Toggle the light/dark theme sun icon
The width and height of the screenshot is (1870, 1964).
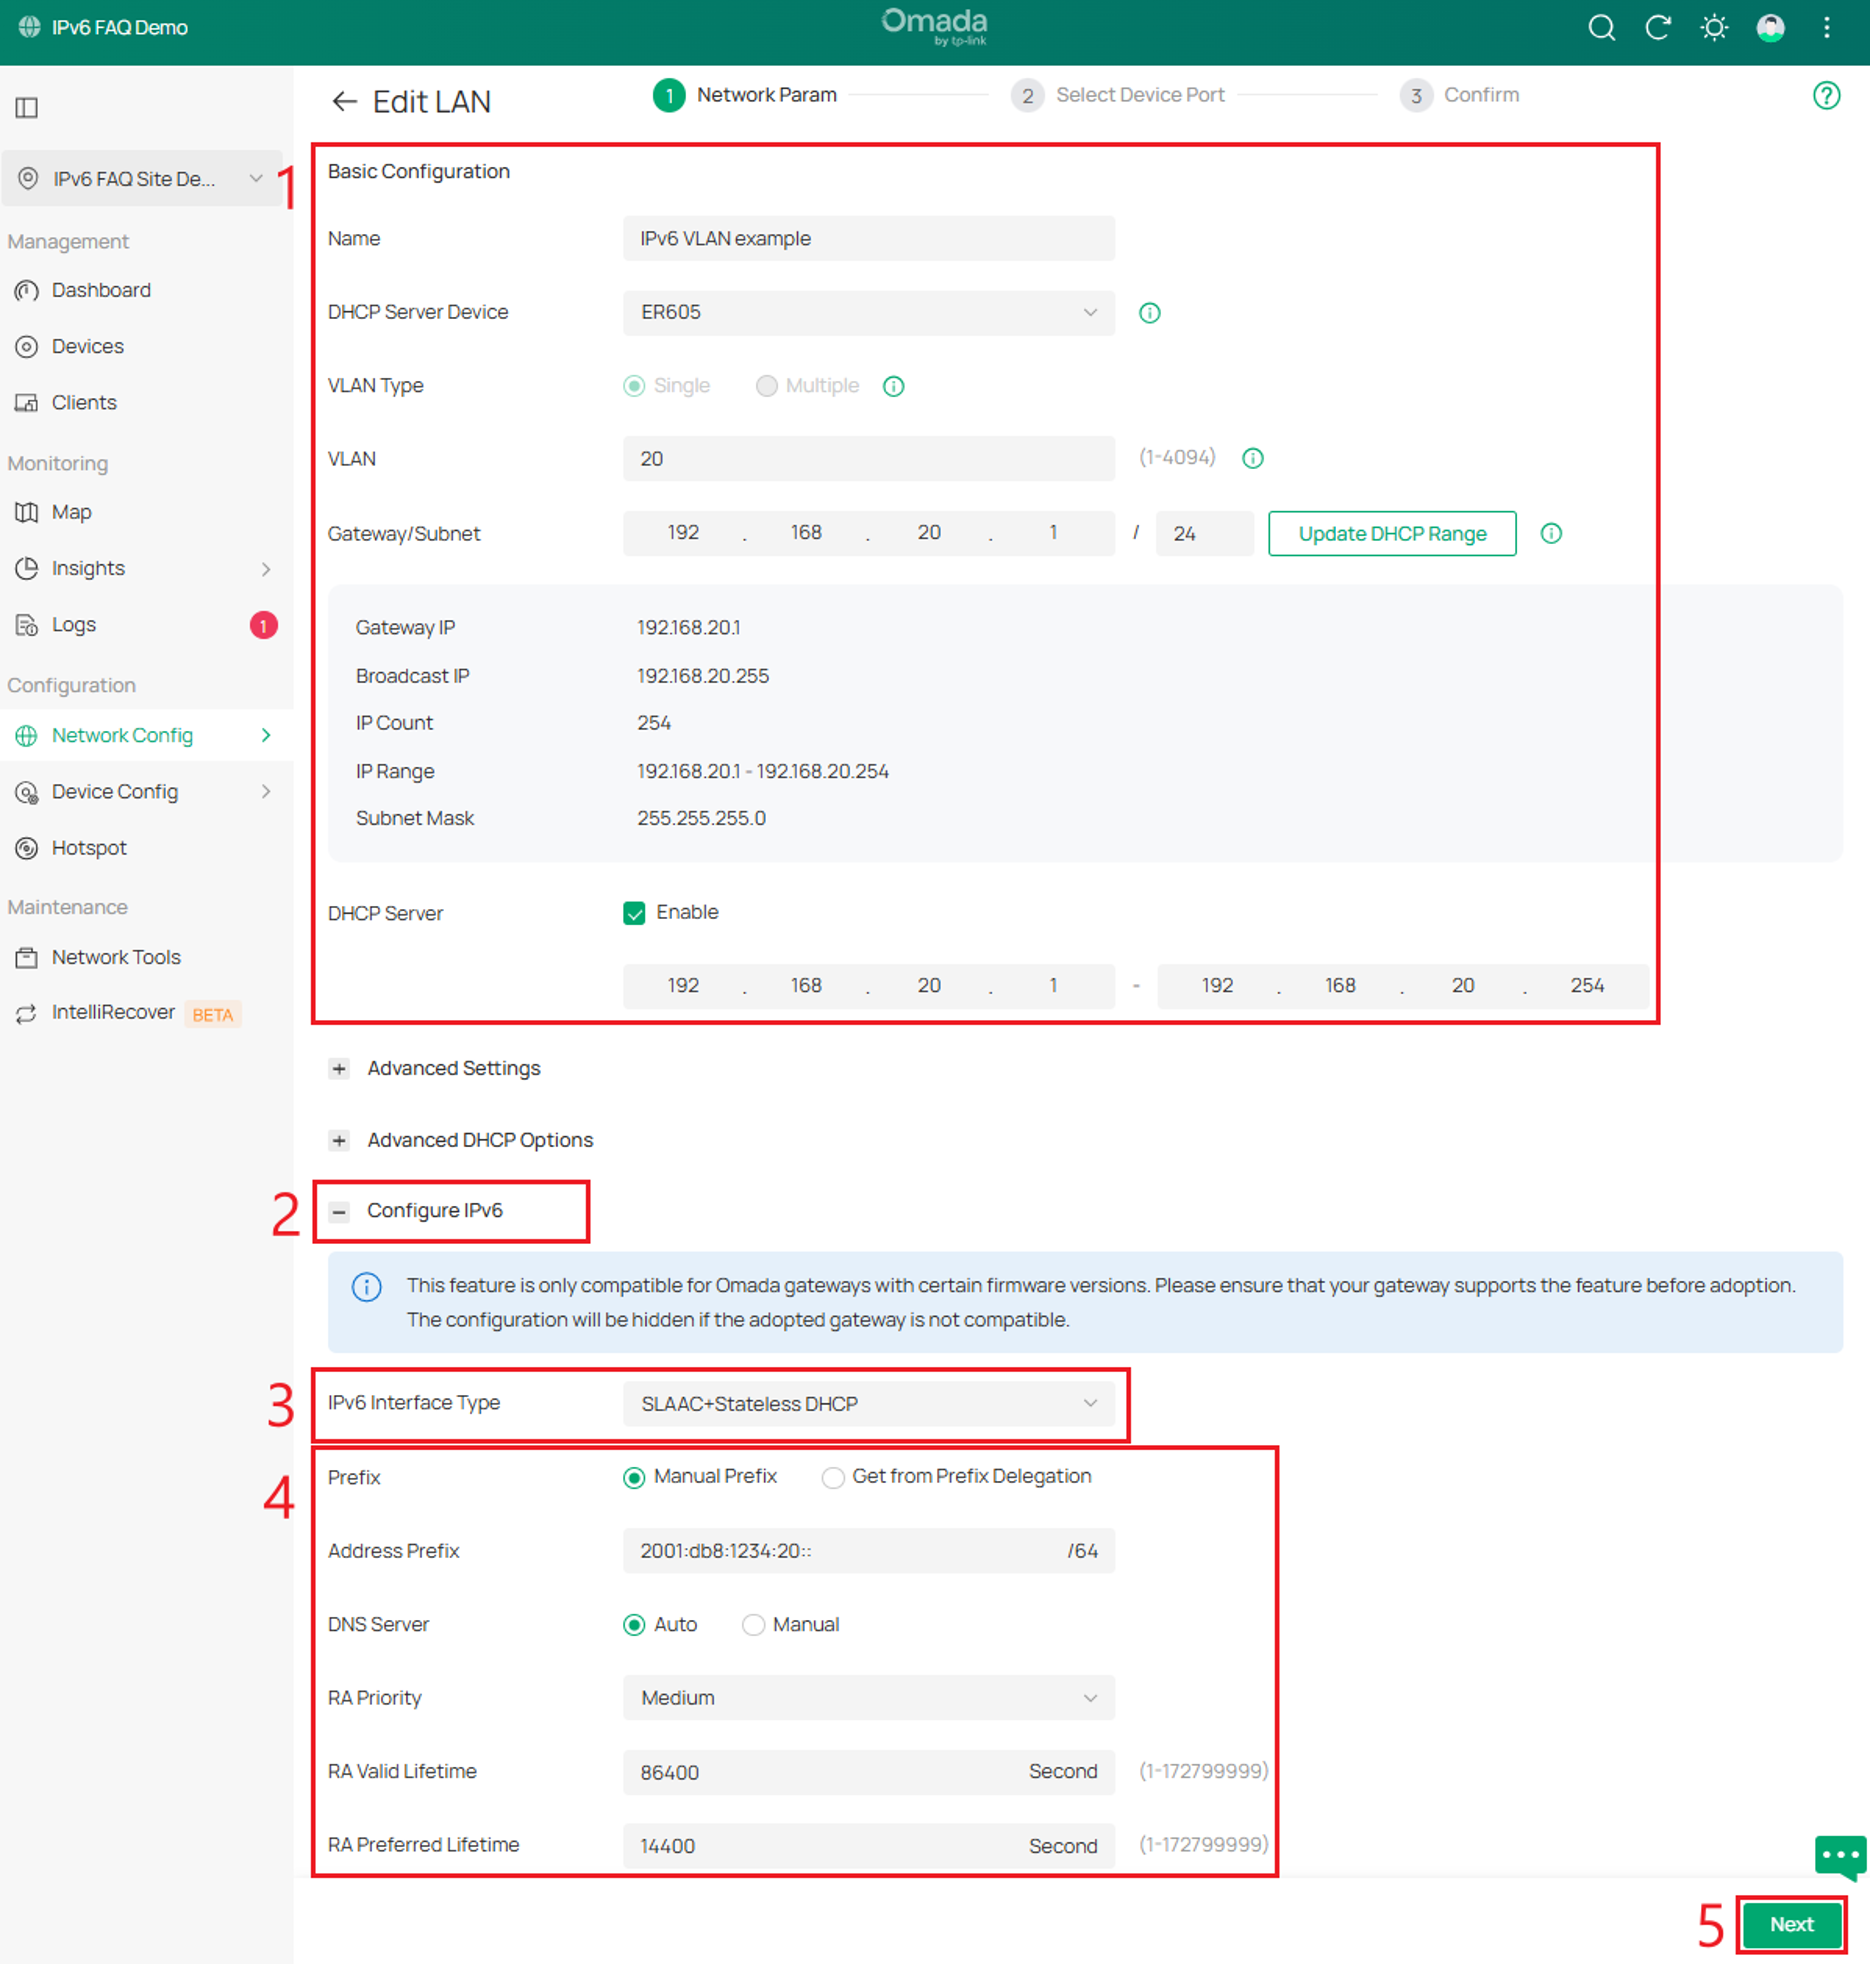[x=1714, y=28]
